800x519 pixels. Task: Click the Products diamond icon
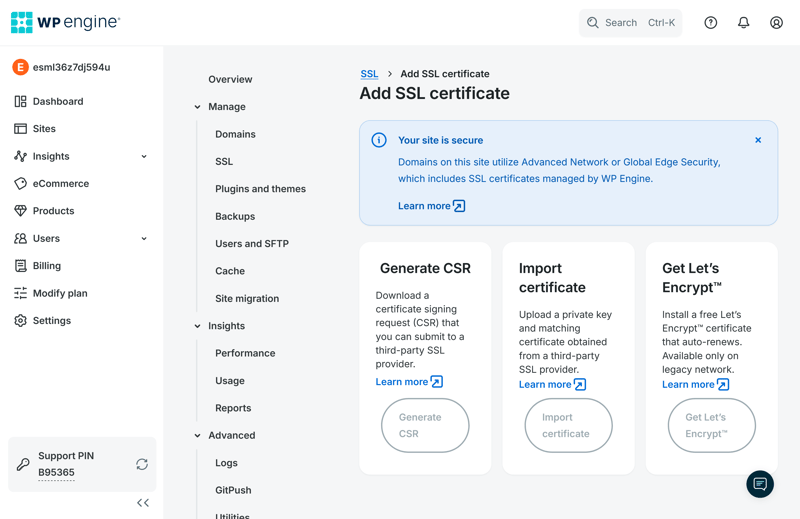(x=20, y=211)
